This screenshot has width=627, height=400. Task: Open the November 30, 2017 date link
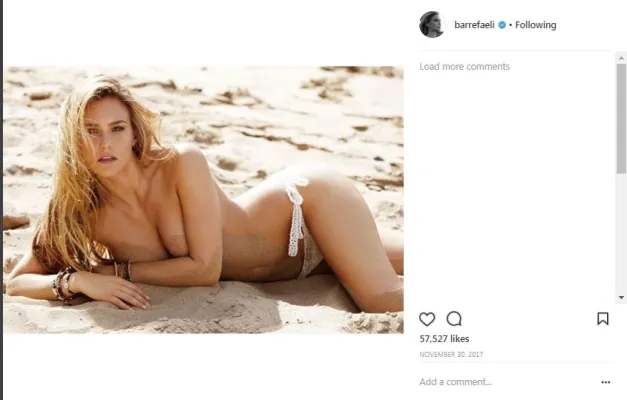[x=451, y=354]
